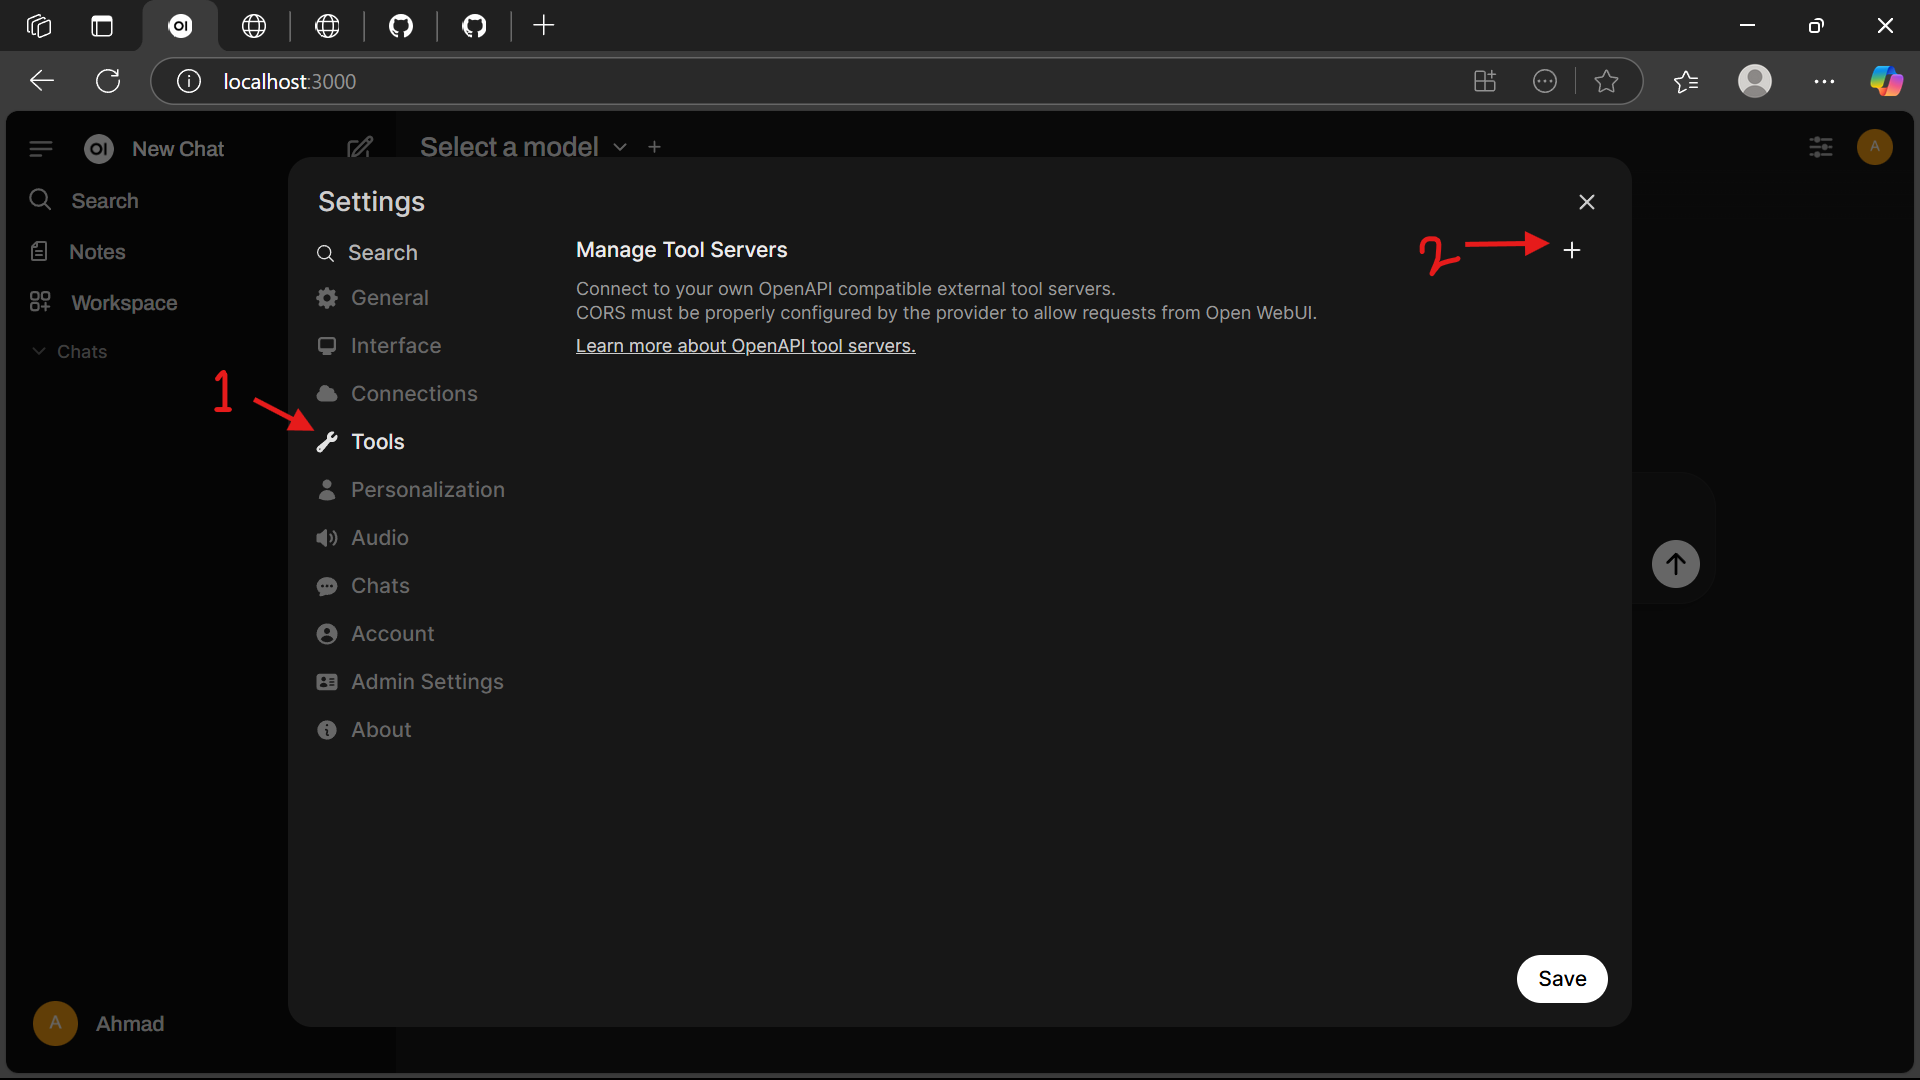Viewport: 1920px width, 1080px height.
Task: Click the plus icon to add tool server
Action: (1571, 250)
